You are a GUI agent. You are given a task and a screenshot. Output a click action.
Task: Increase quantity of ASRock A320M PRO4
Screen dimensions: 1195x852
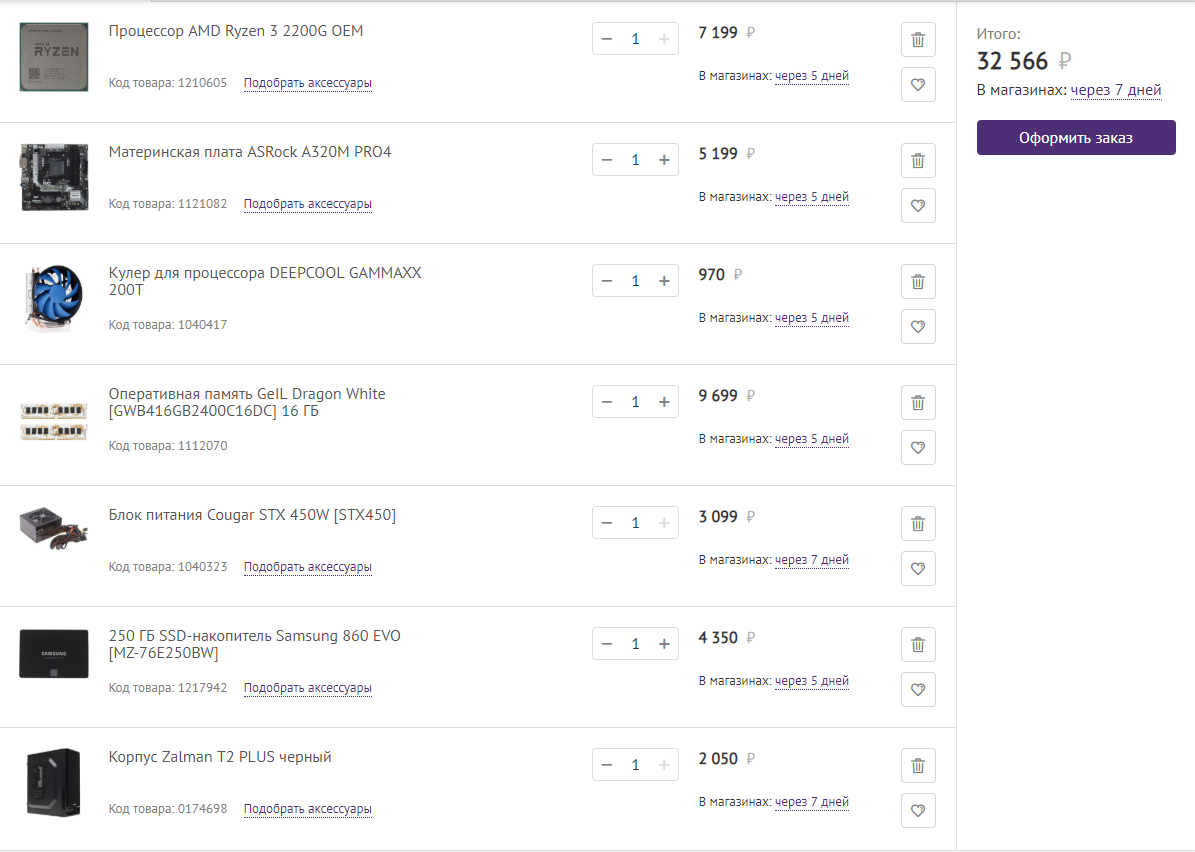point(664,160)
